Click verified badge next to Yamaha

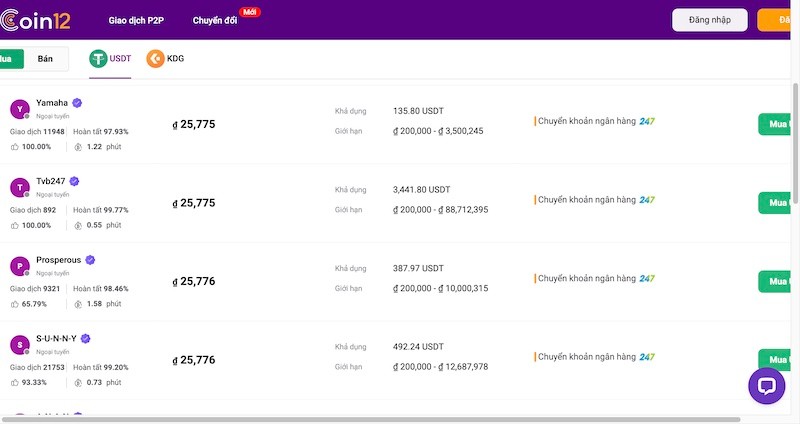[77, 103]
